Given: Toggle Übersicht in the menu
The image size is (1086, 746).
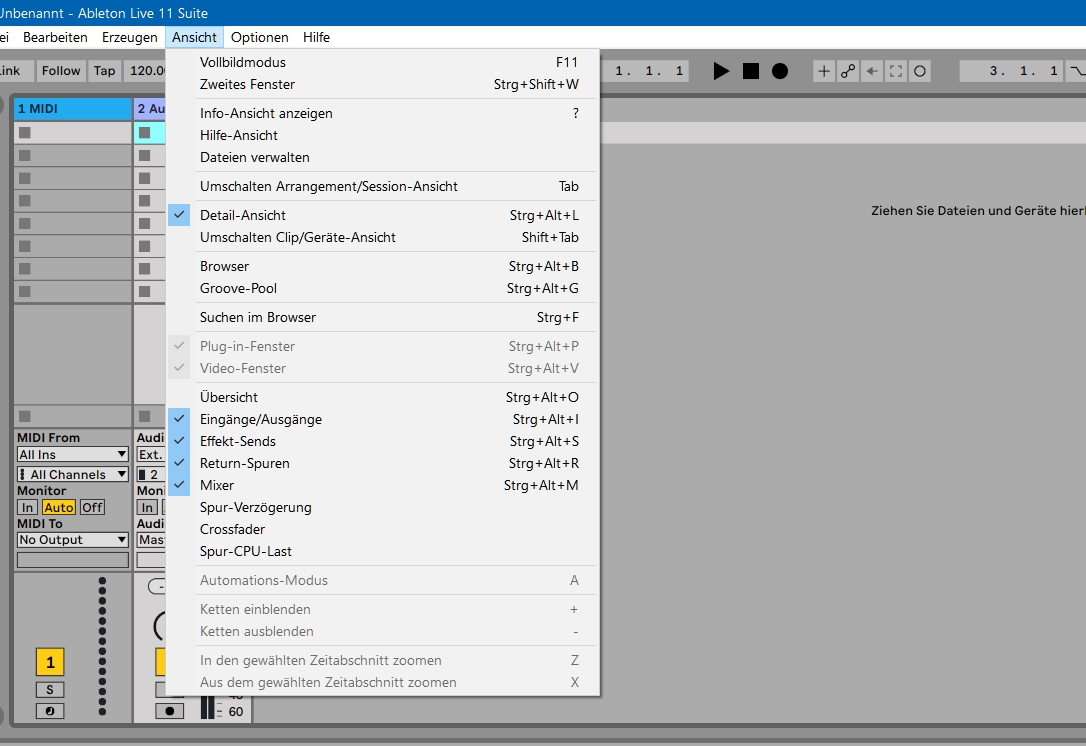Looking at the screenshot, I should click(x=382, y=398).
